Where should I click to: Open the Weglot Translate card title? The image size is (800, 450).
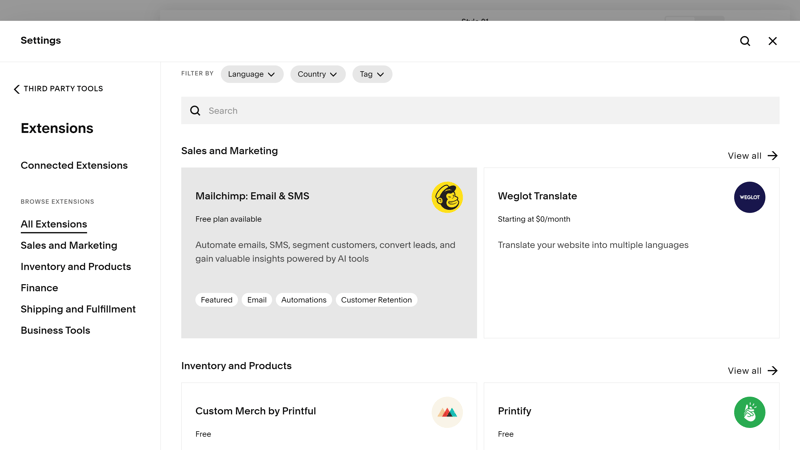pos(537,196)
